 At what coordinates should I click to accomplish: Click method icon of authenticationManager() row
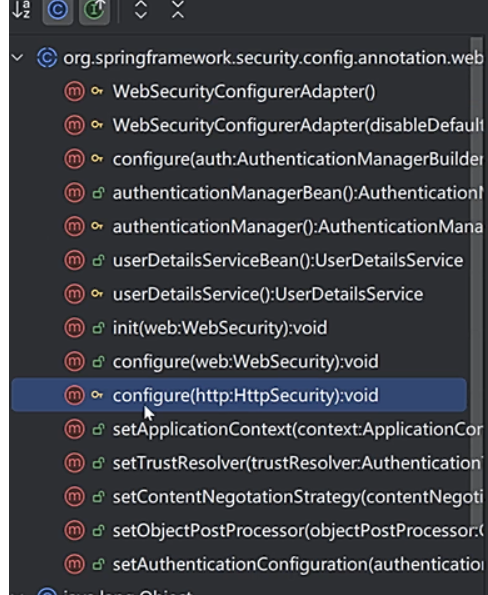pyautogui.click(x=74, y=227)
